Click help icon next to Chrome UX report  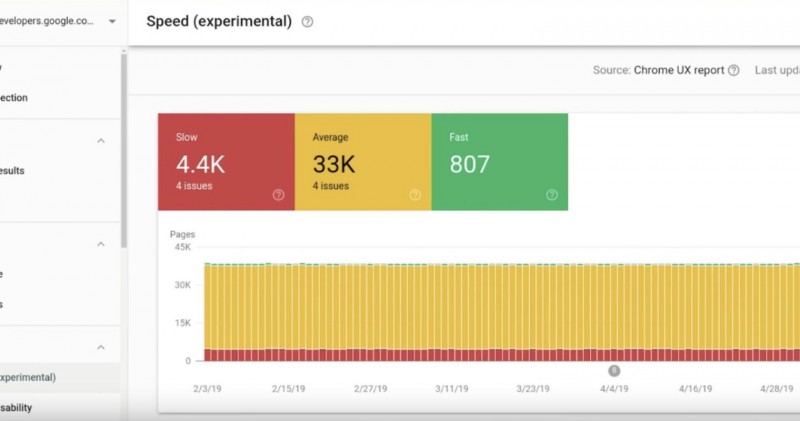[x=734, y=71]
